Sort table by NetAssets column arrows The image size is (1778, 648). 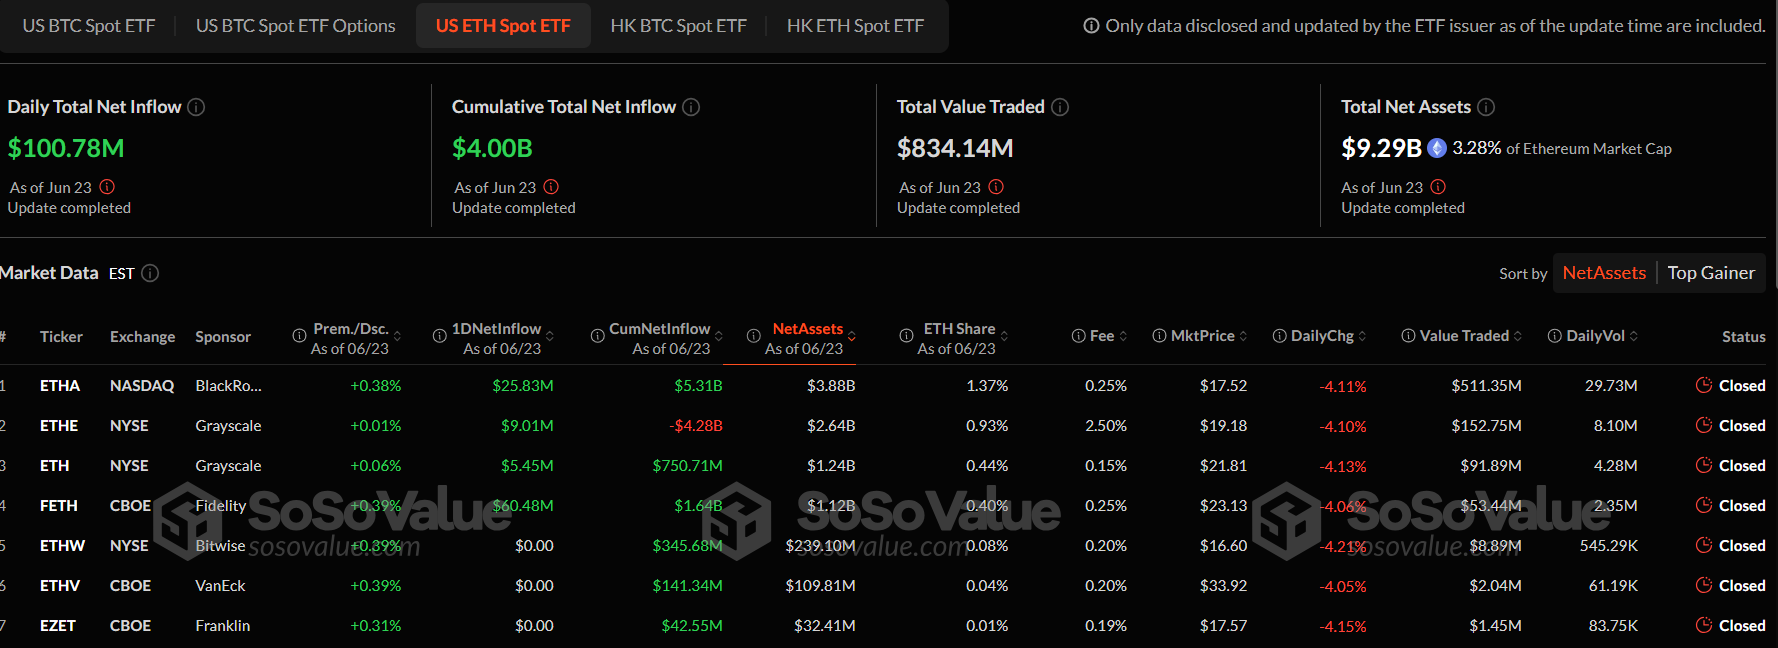click(851, 336)
